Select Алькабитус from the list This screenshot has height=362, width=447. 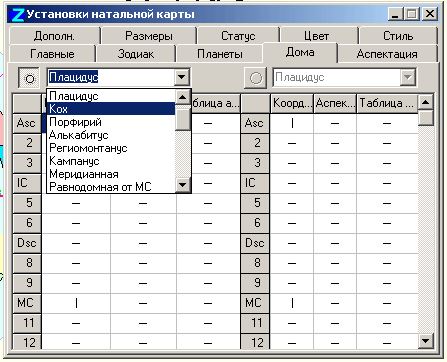(x=111, y=135)
